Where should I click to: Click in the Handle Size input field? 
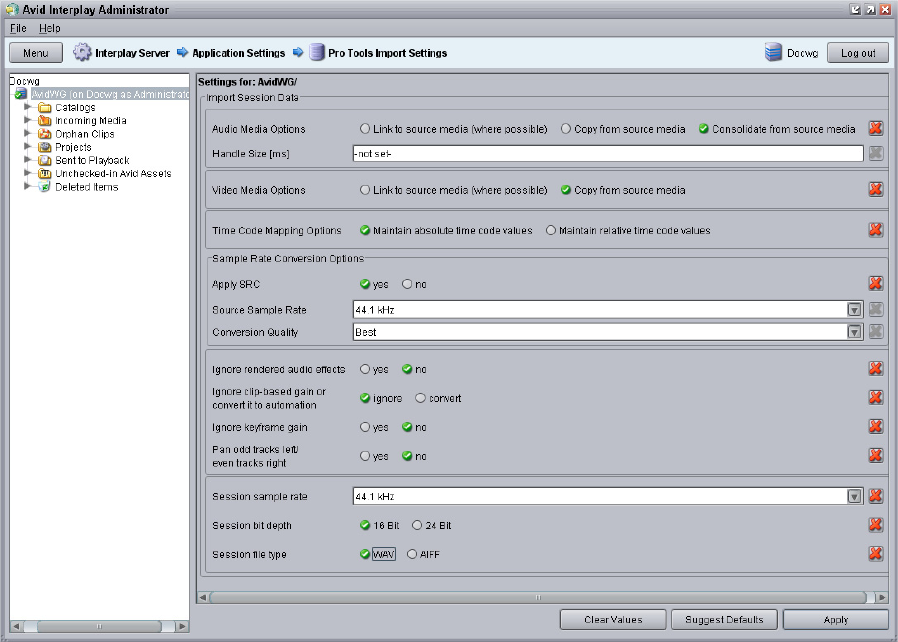(x=608, y=153)
